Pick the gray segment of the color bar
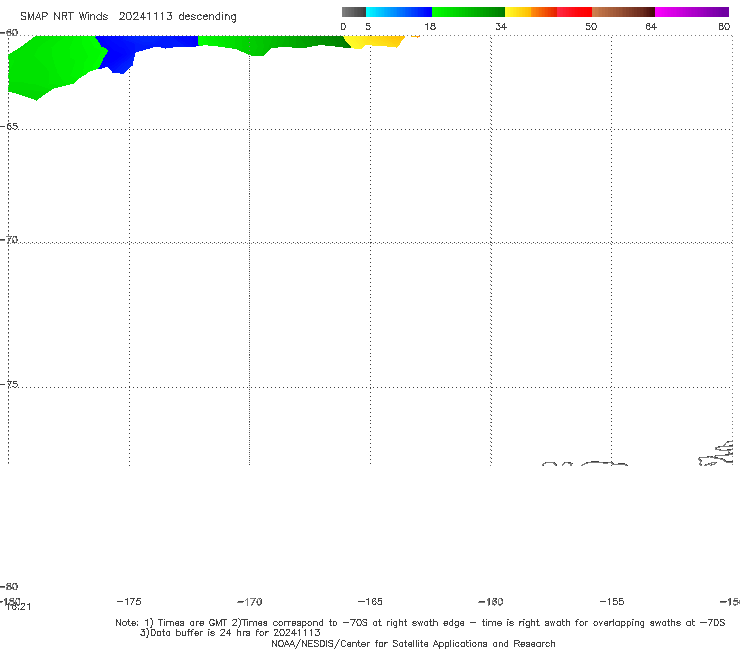Screen dimensions: 740x650 (353, 12)
